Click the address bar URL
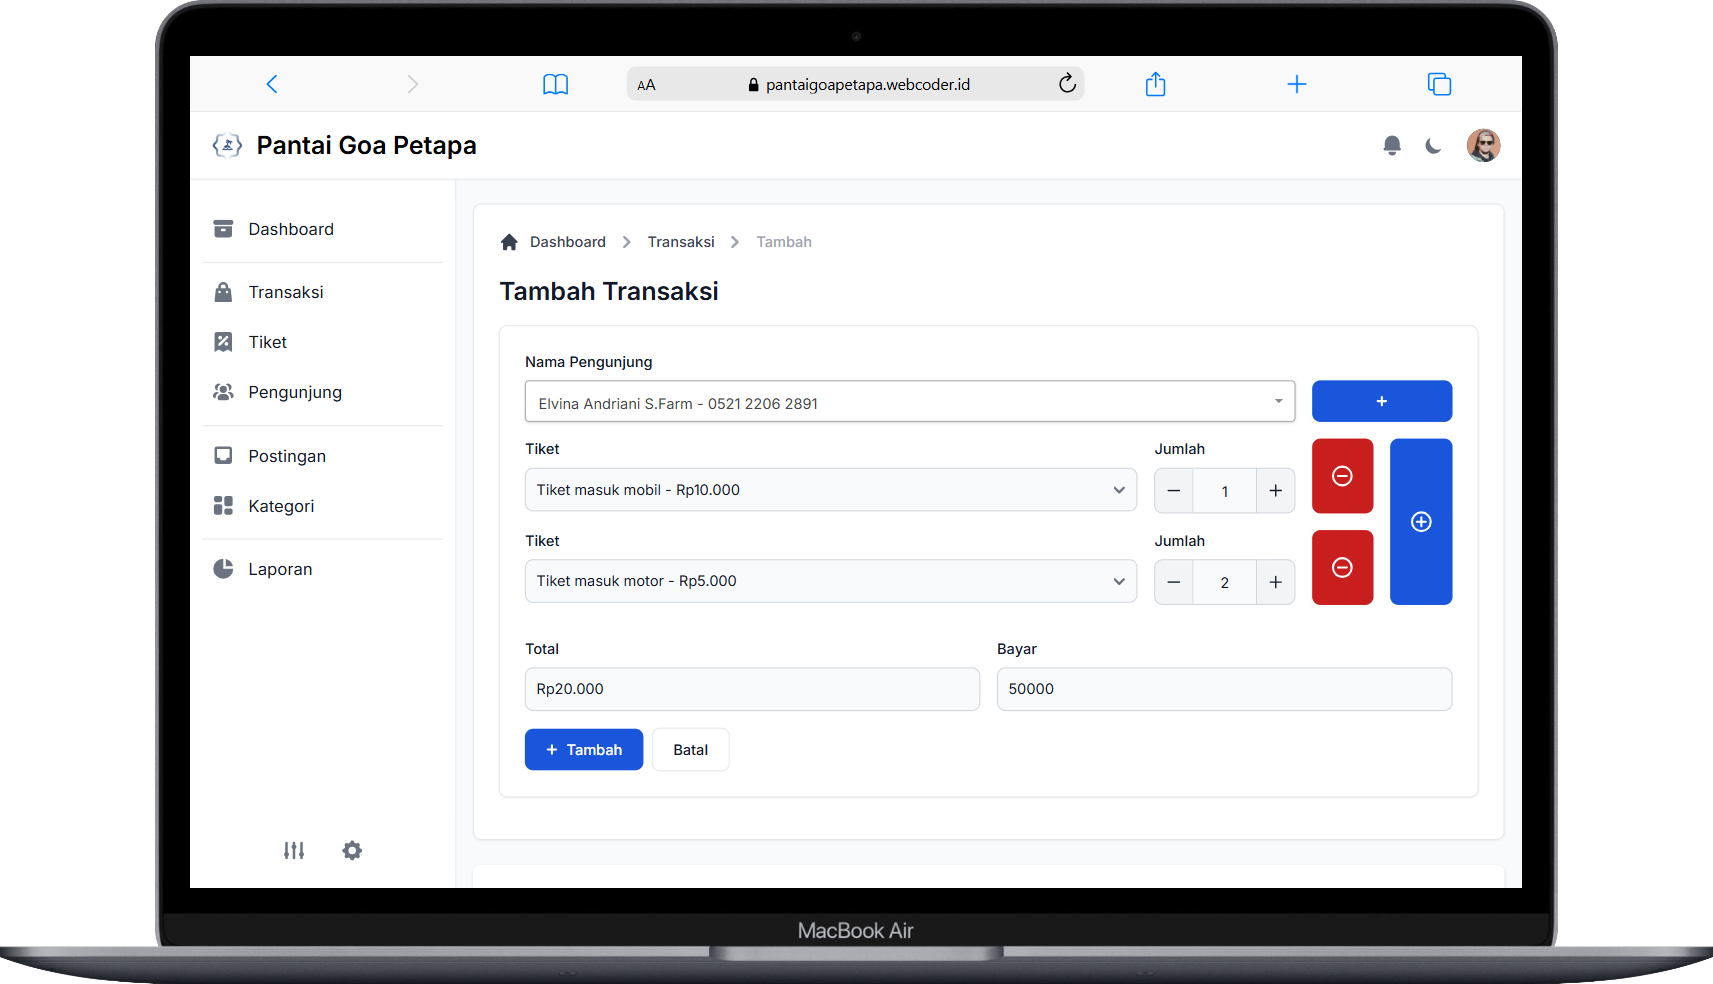The width and height of the screenshot is (1713, 984). [868, 85]
